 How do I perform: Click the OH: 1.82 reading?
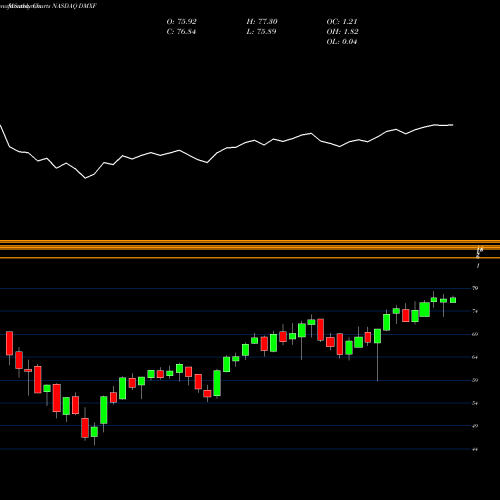pos(342,32)
